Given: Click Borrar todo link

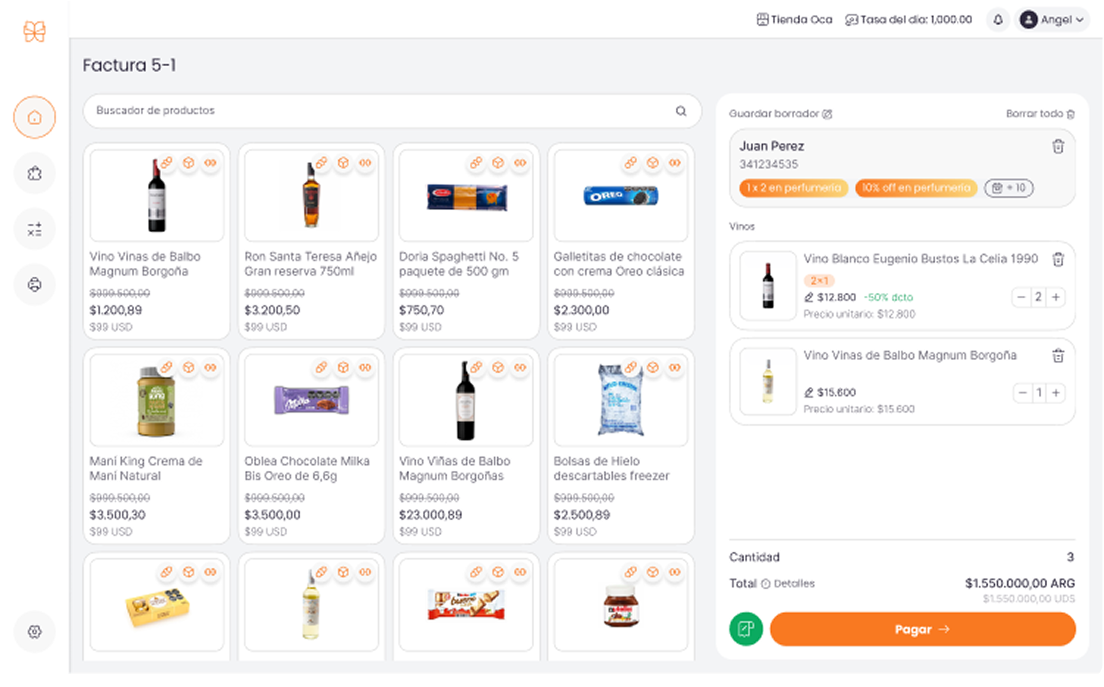Looking at the screenshot, I should coord(1040,114).
